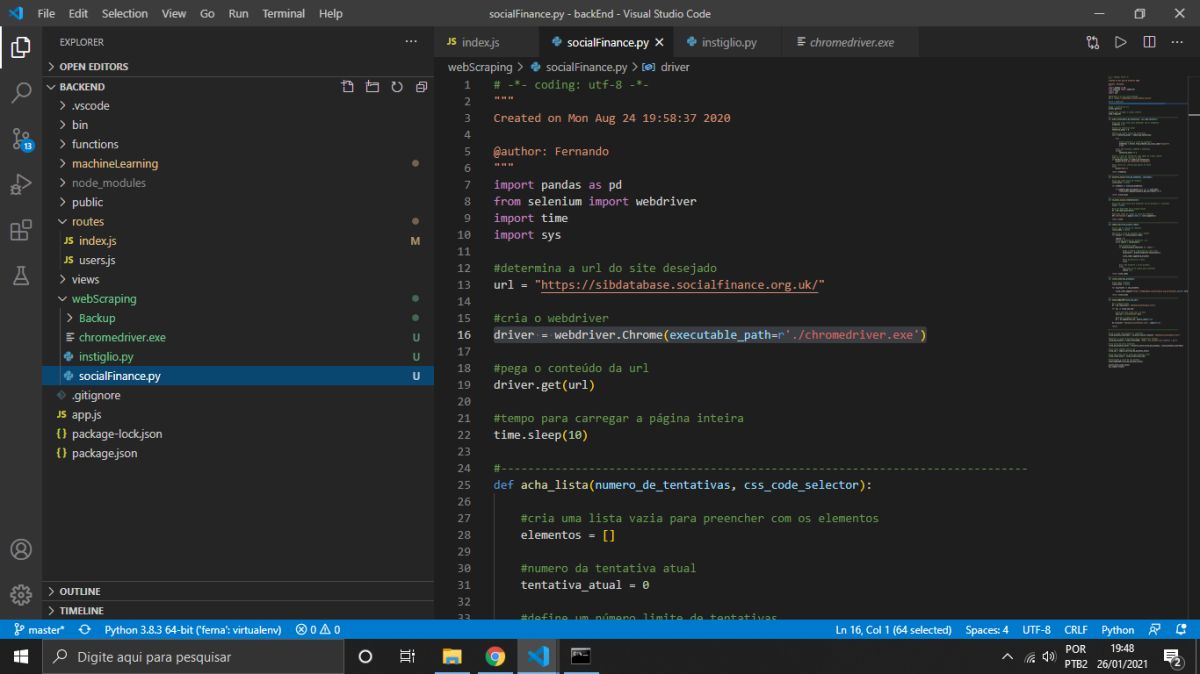Viewport: 1200px width, 674px height.
Task: Expand the machineLearning folder
Action: coord(114,164)
